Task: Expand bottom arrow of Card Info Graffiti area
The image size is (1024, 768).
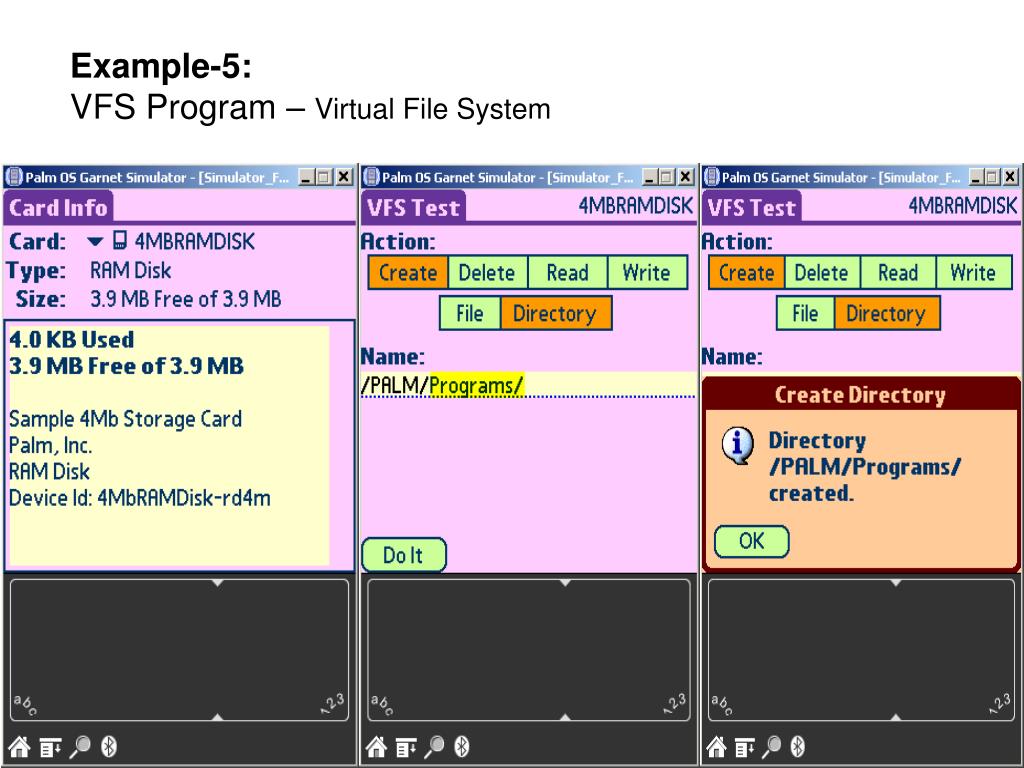Action: [217, 717]
